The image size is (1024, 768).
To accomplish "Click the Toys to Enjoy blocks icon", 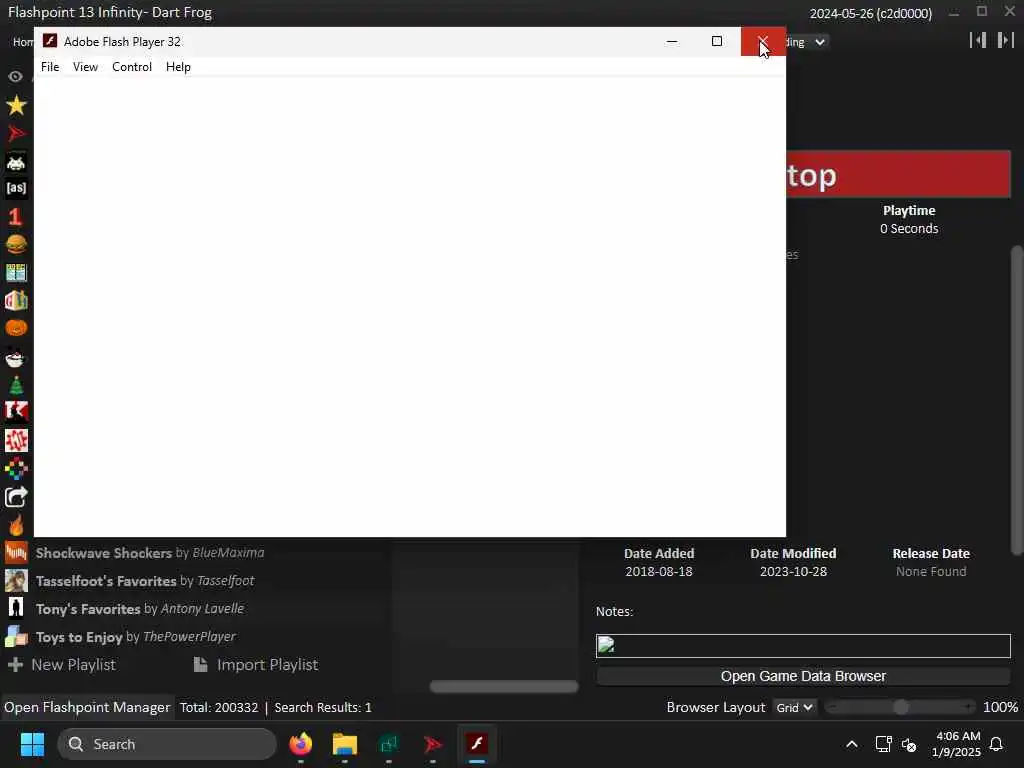I will point(16,637).
